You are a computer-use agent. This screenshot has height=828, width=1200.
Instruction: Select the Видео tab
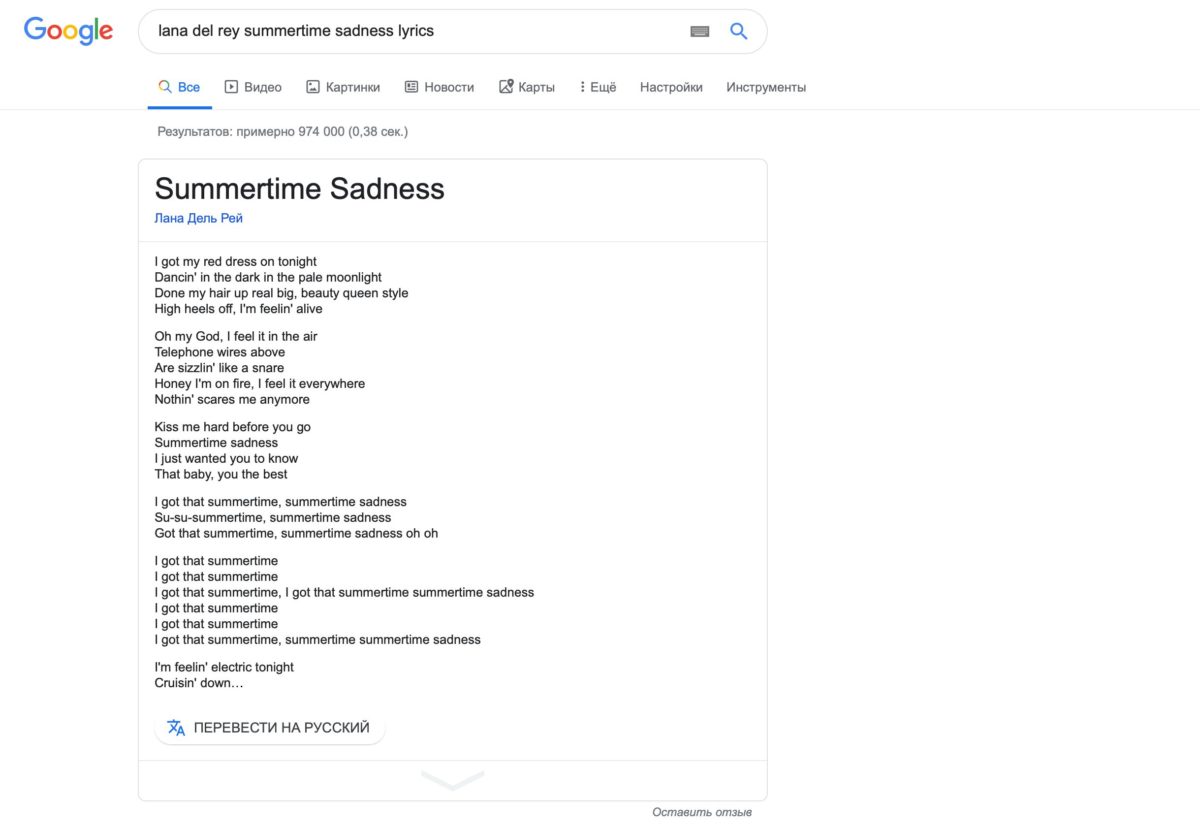(x=253, y=87)
